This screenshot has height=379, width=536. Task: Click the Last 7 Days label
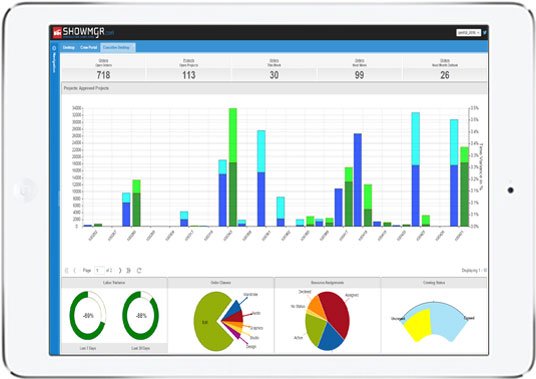coord(88,348)
